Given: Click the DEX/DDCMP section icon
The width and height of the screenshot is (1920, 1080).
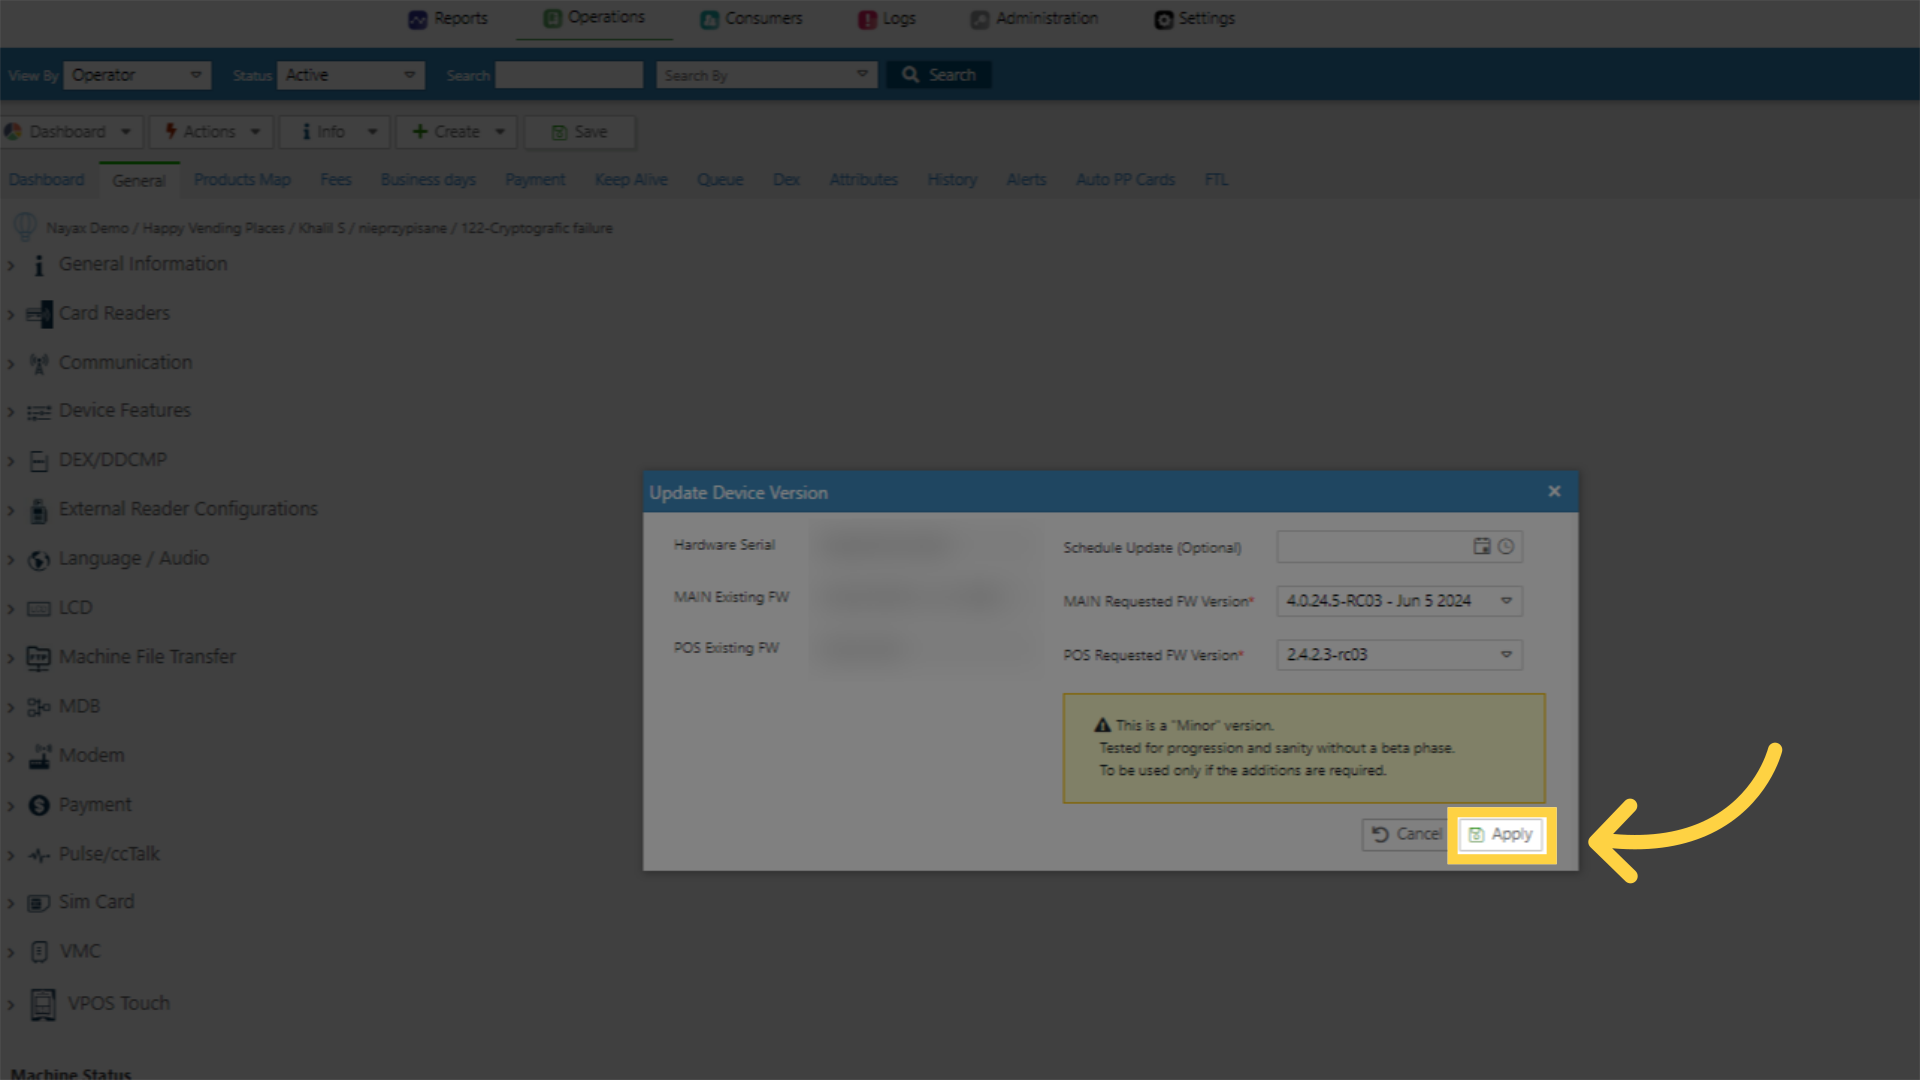Looking at the screenshot, I should (x=39, y=461).
